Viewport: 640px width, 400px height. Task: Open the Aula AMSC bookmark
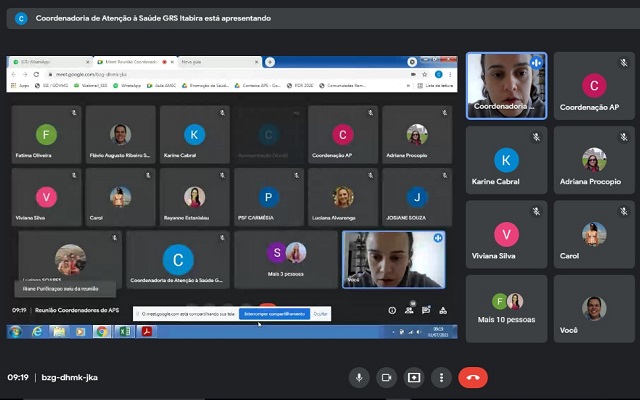pos(162,86)
